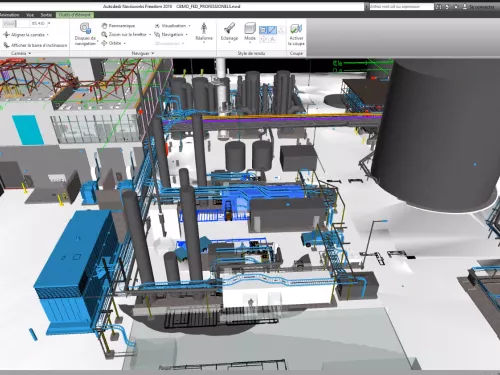Toggle points display in Style de rendu
This screenshot has height=375, width=500.
(x=281, y=30)
